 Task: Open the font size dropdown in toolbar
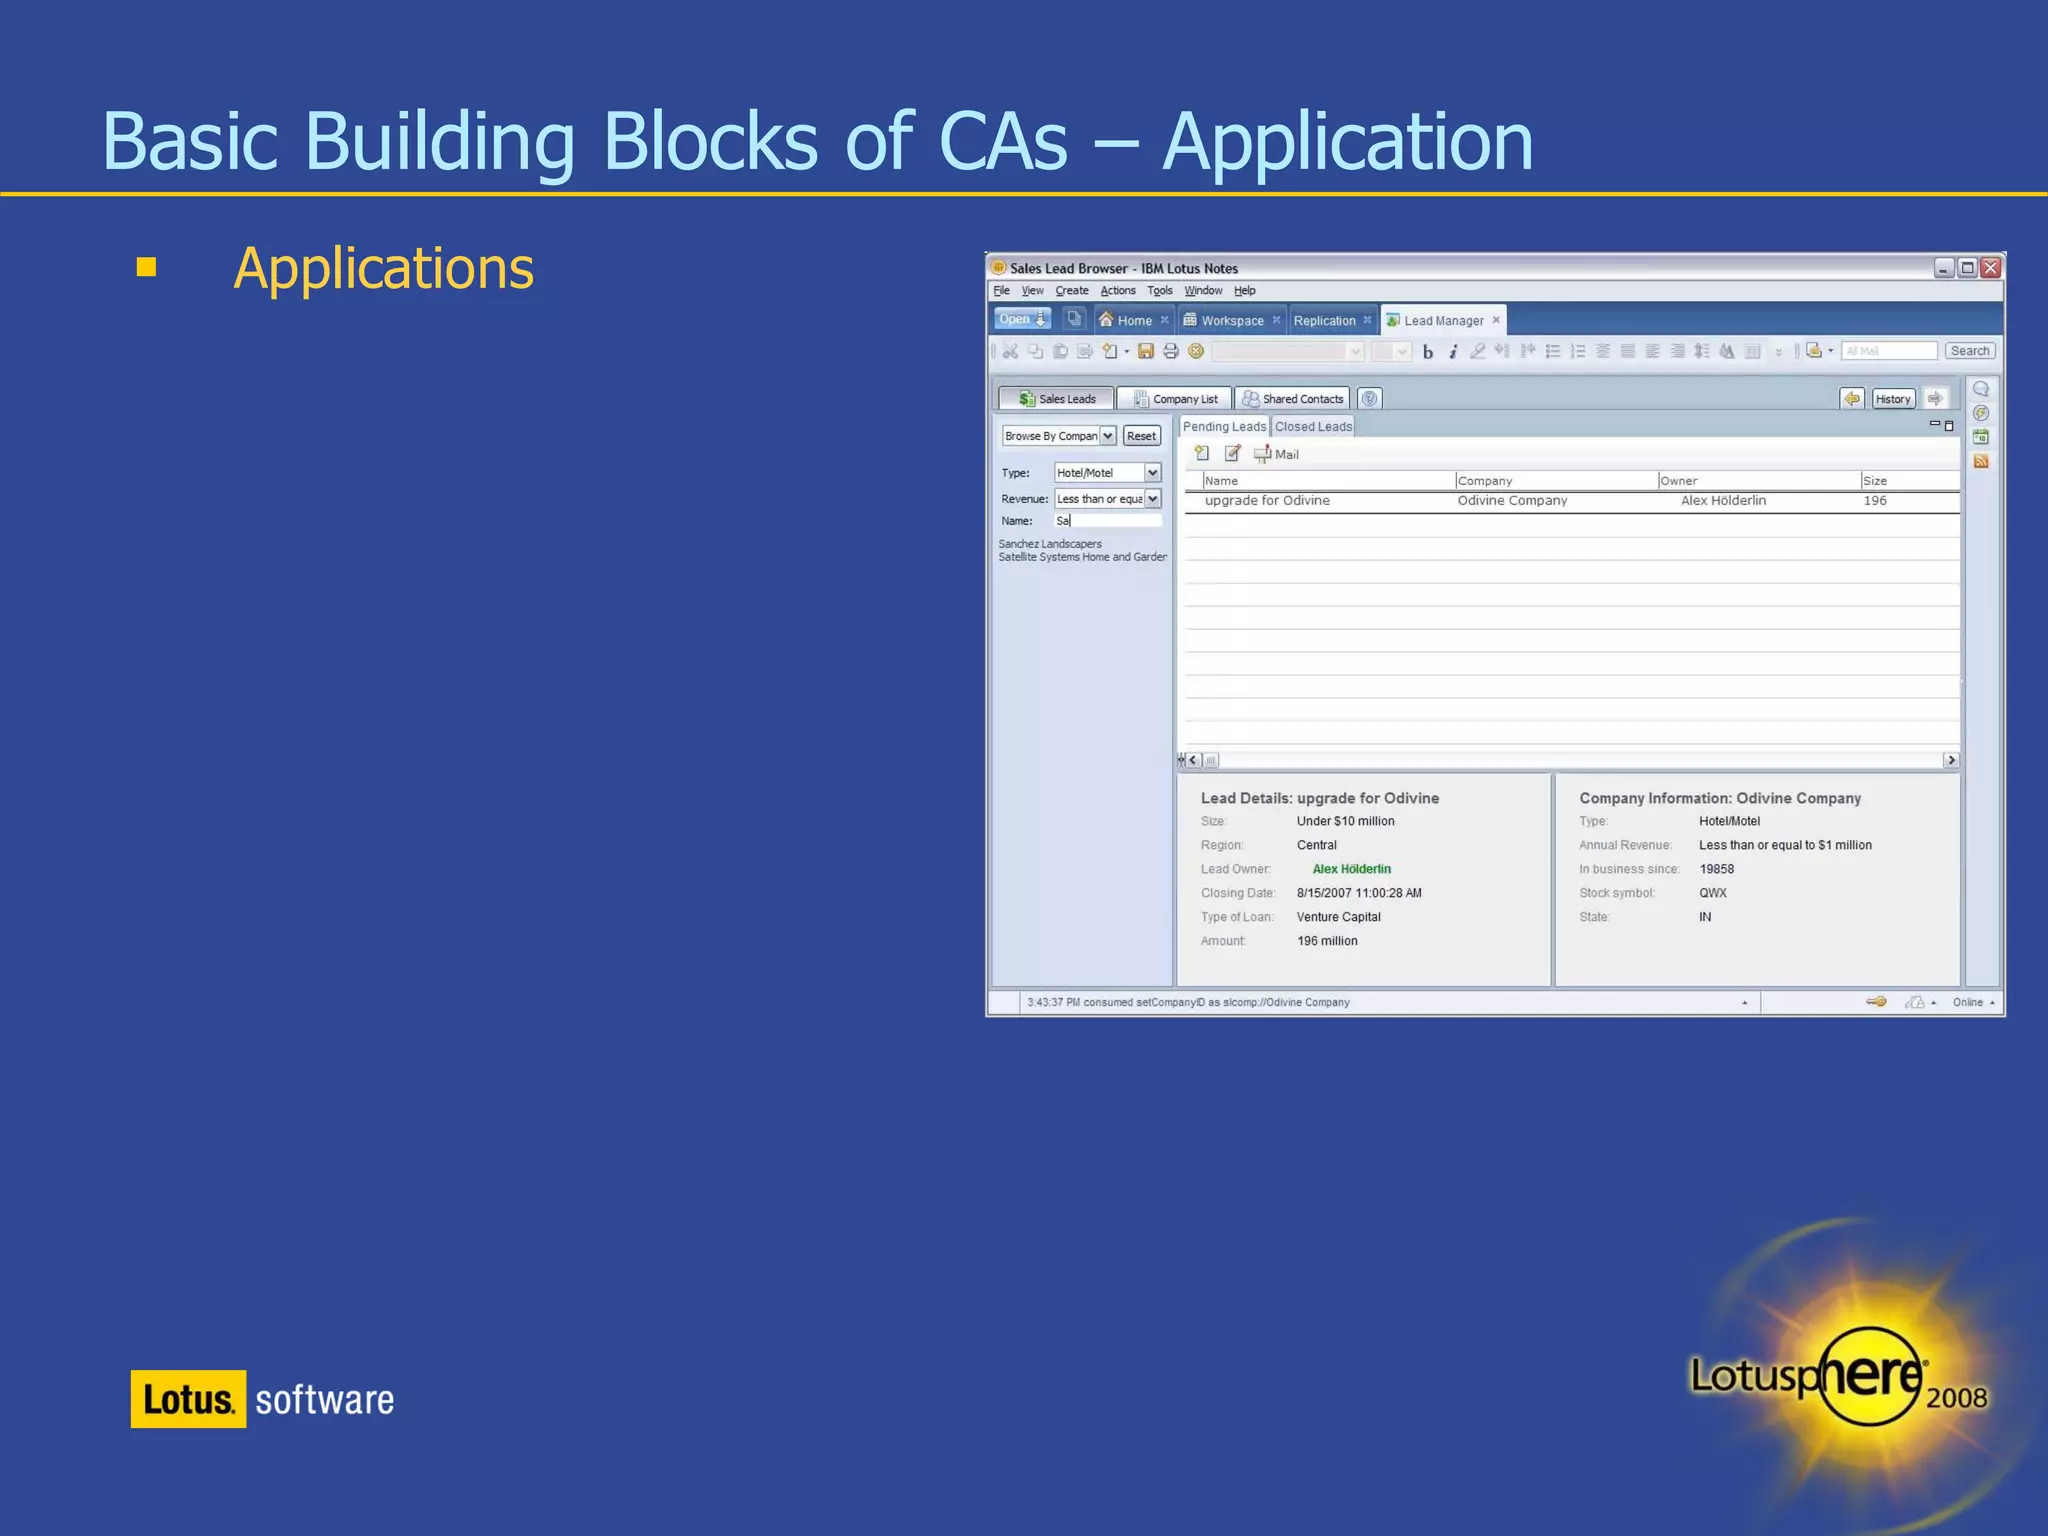(1401, 351)
